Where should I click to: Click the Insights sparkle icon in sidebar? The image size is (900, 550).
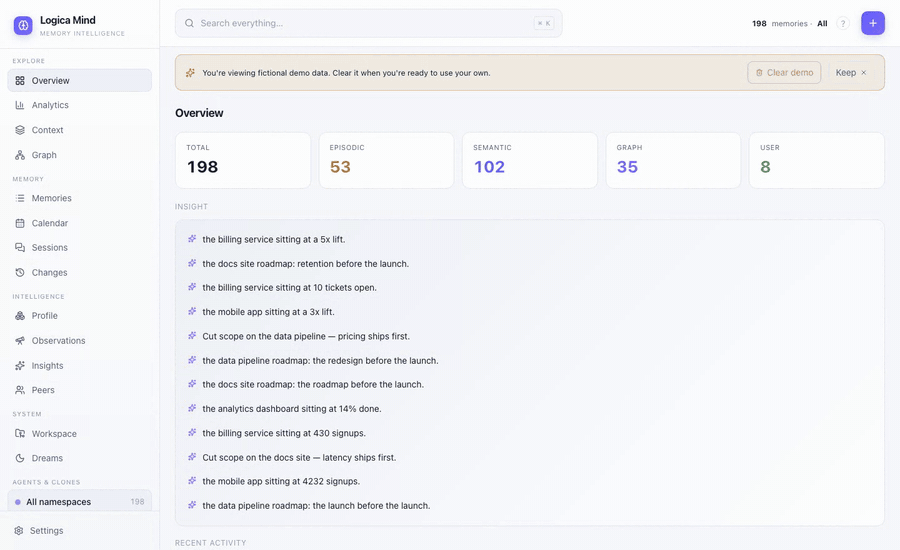coord(20,366)
